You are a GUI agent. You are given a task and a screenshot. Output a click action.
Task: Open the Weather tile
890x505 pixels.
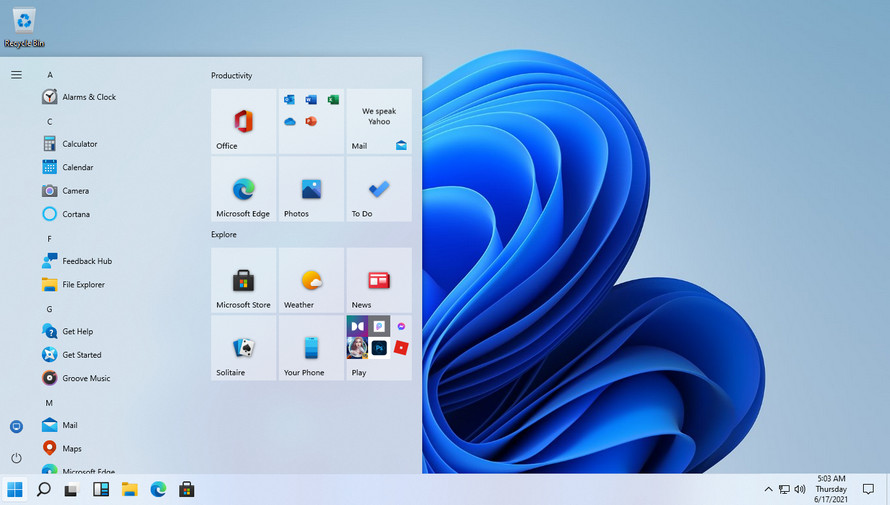(x=312, y=280)
